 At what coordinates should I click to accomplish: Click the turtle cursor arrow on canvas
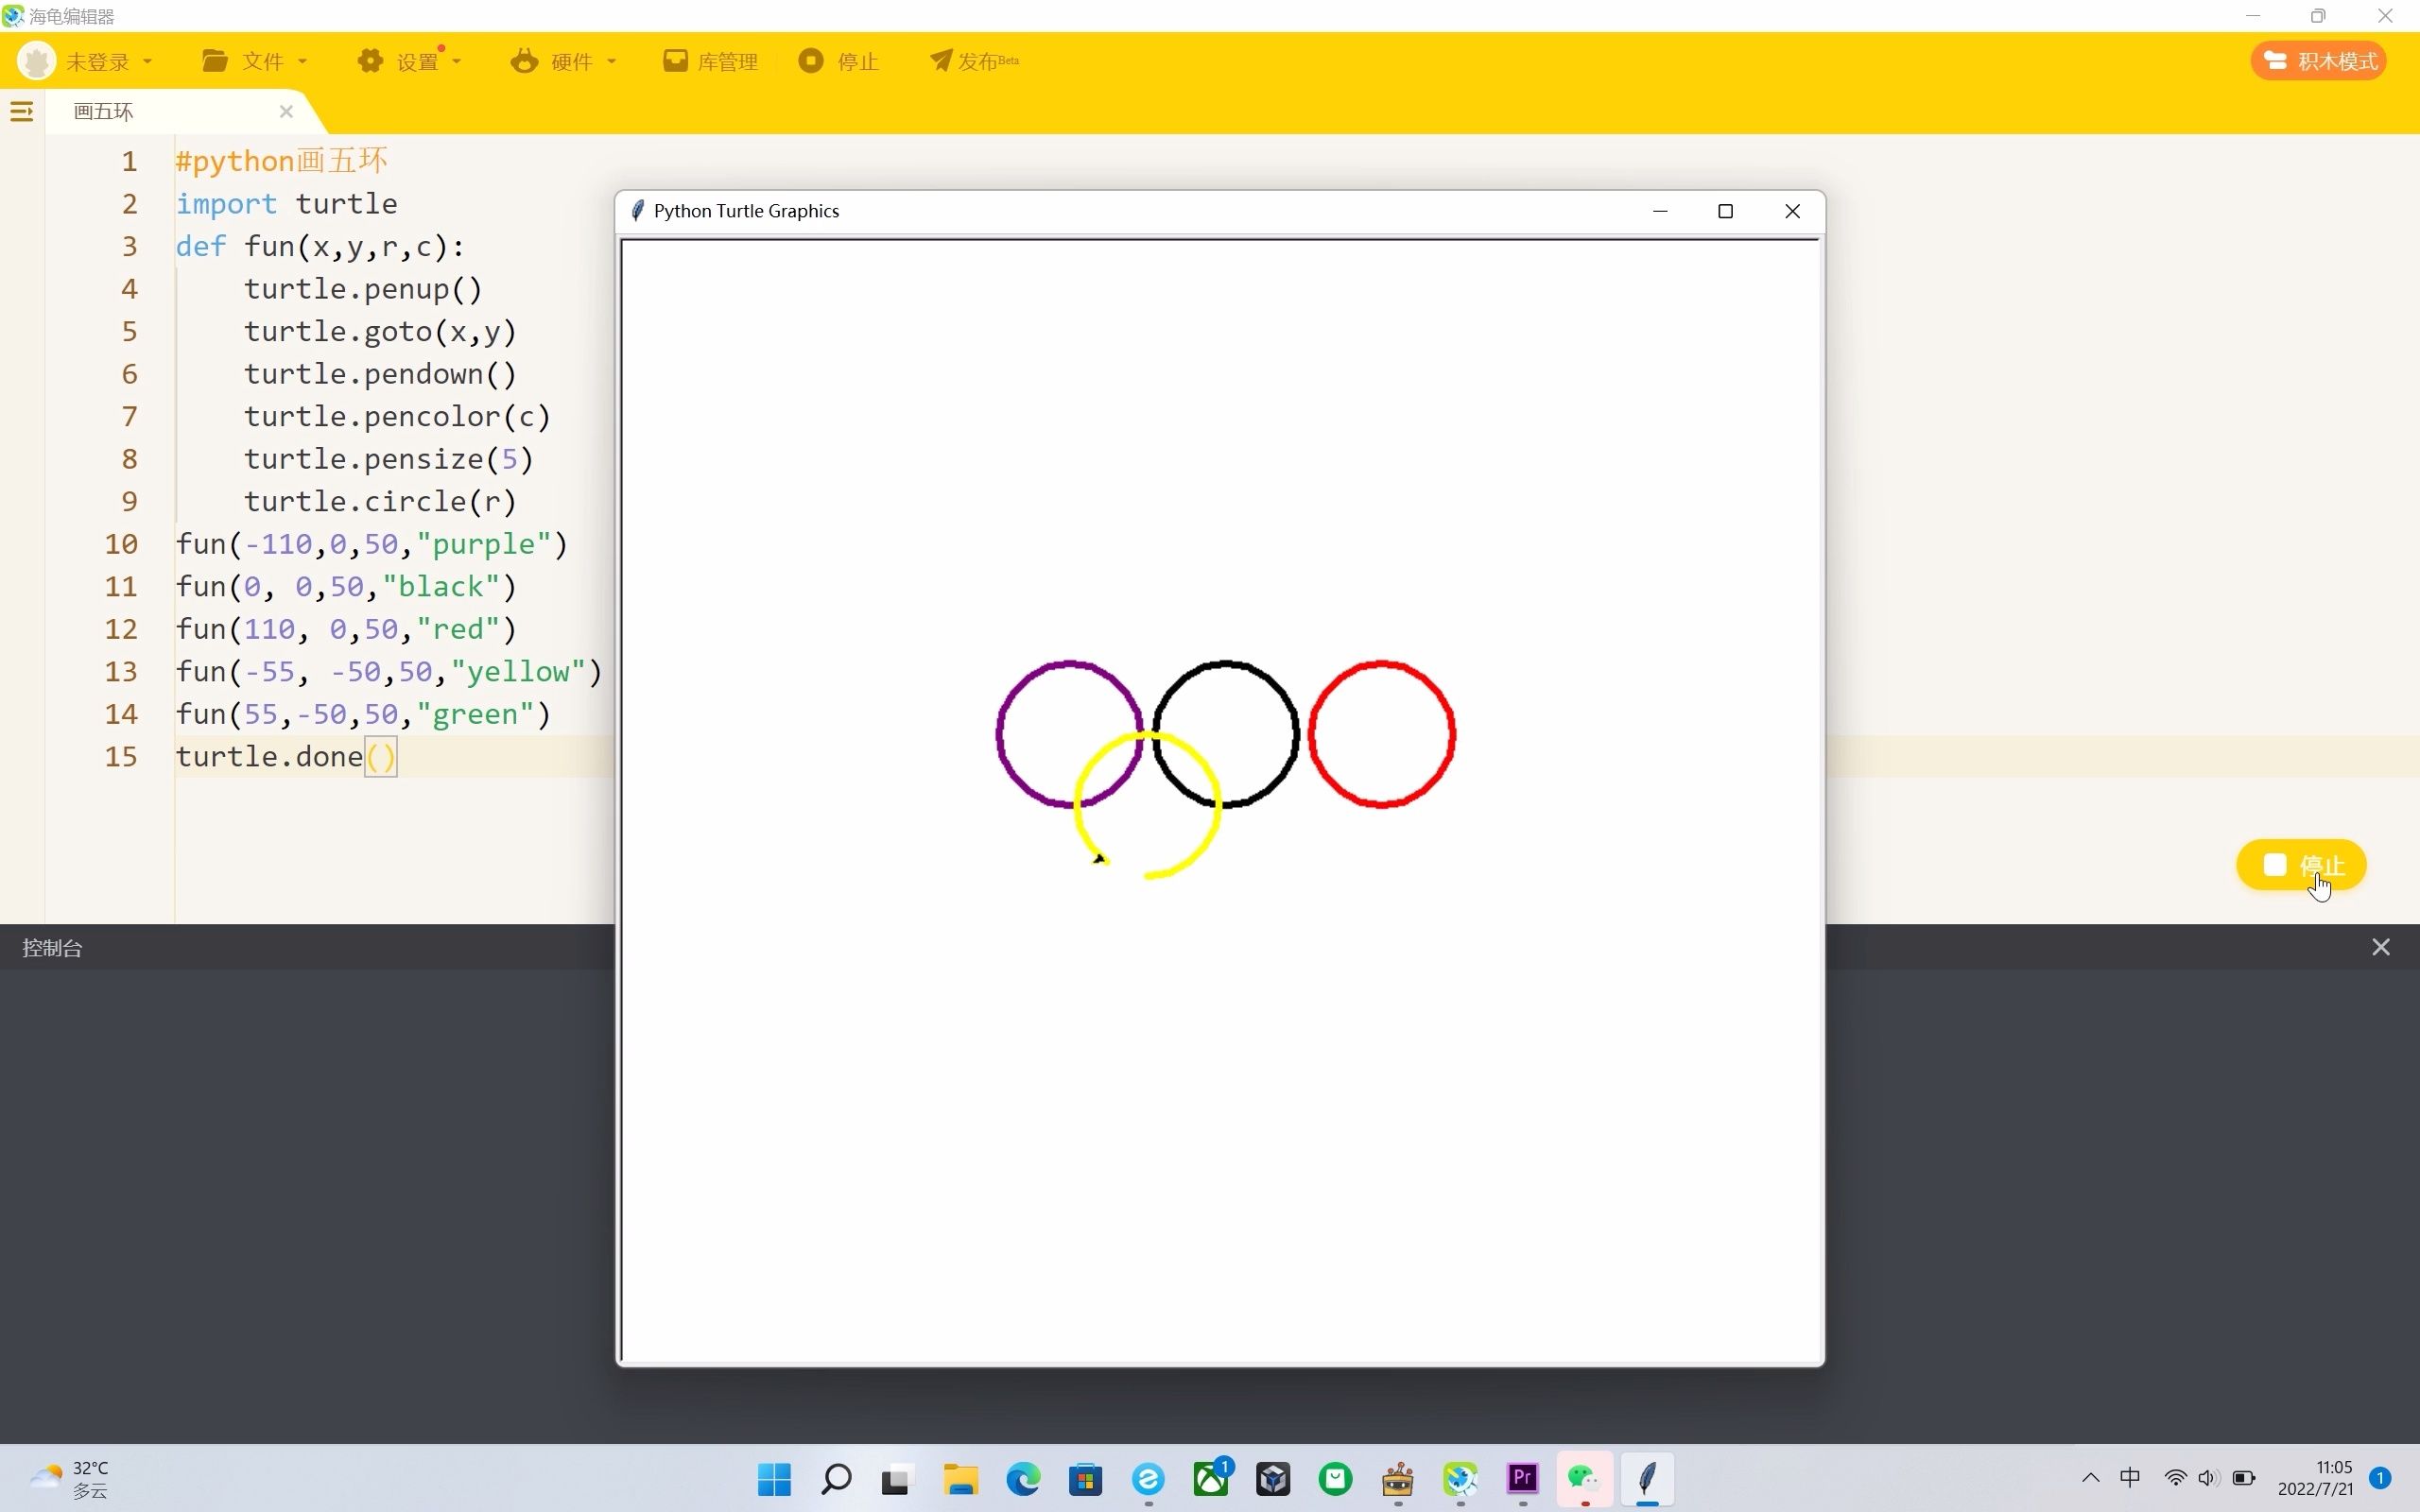click(x=1100, y=858)
